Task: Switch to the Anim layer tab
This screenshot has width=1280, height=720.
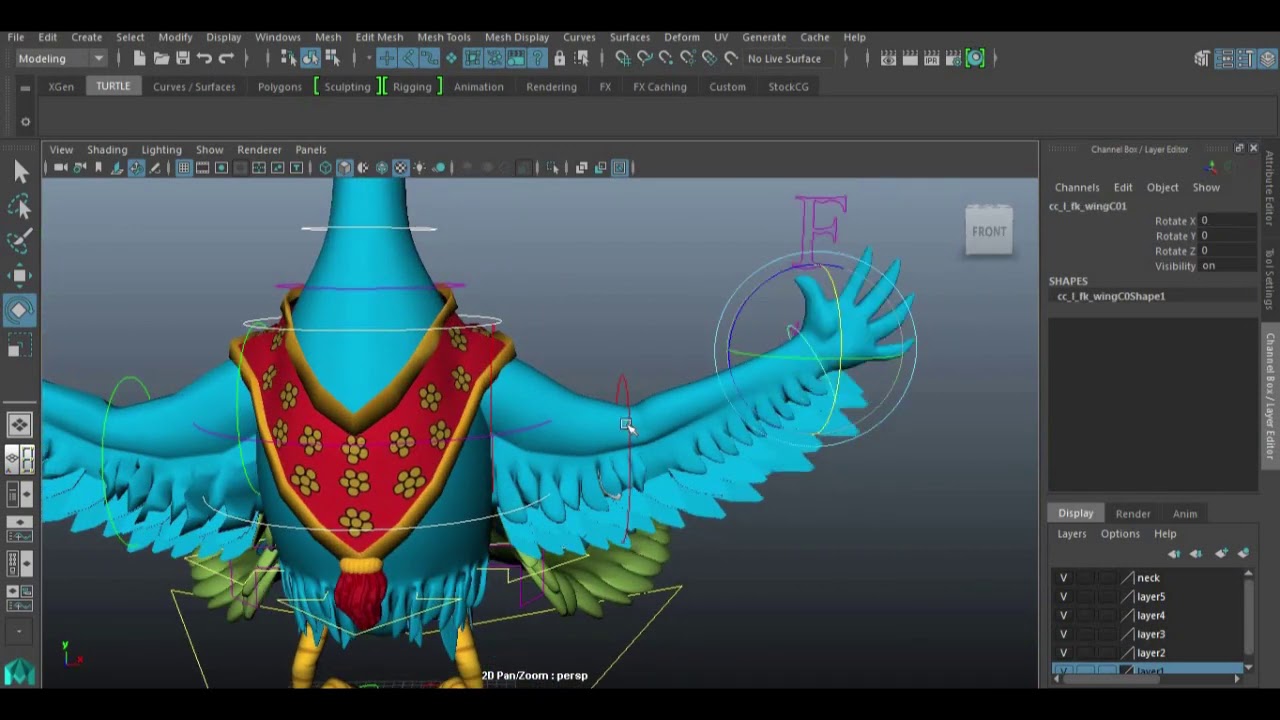Action: [1185, 514]
